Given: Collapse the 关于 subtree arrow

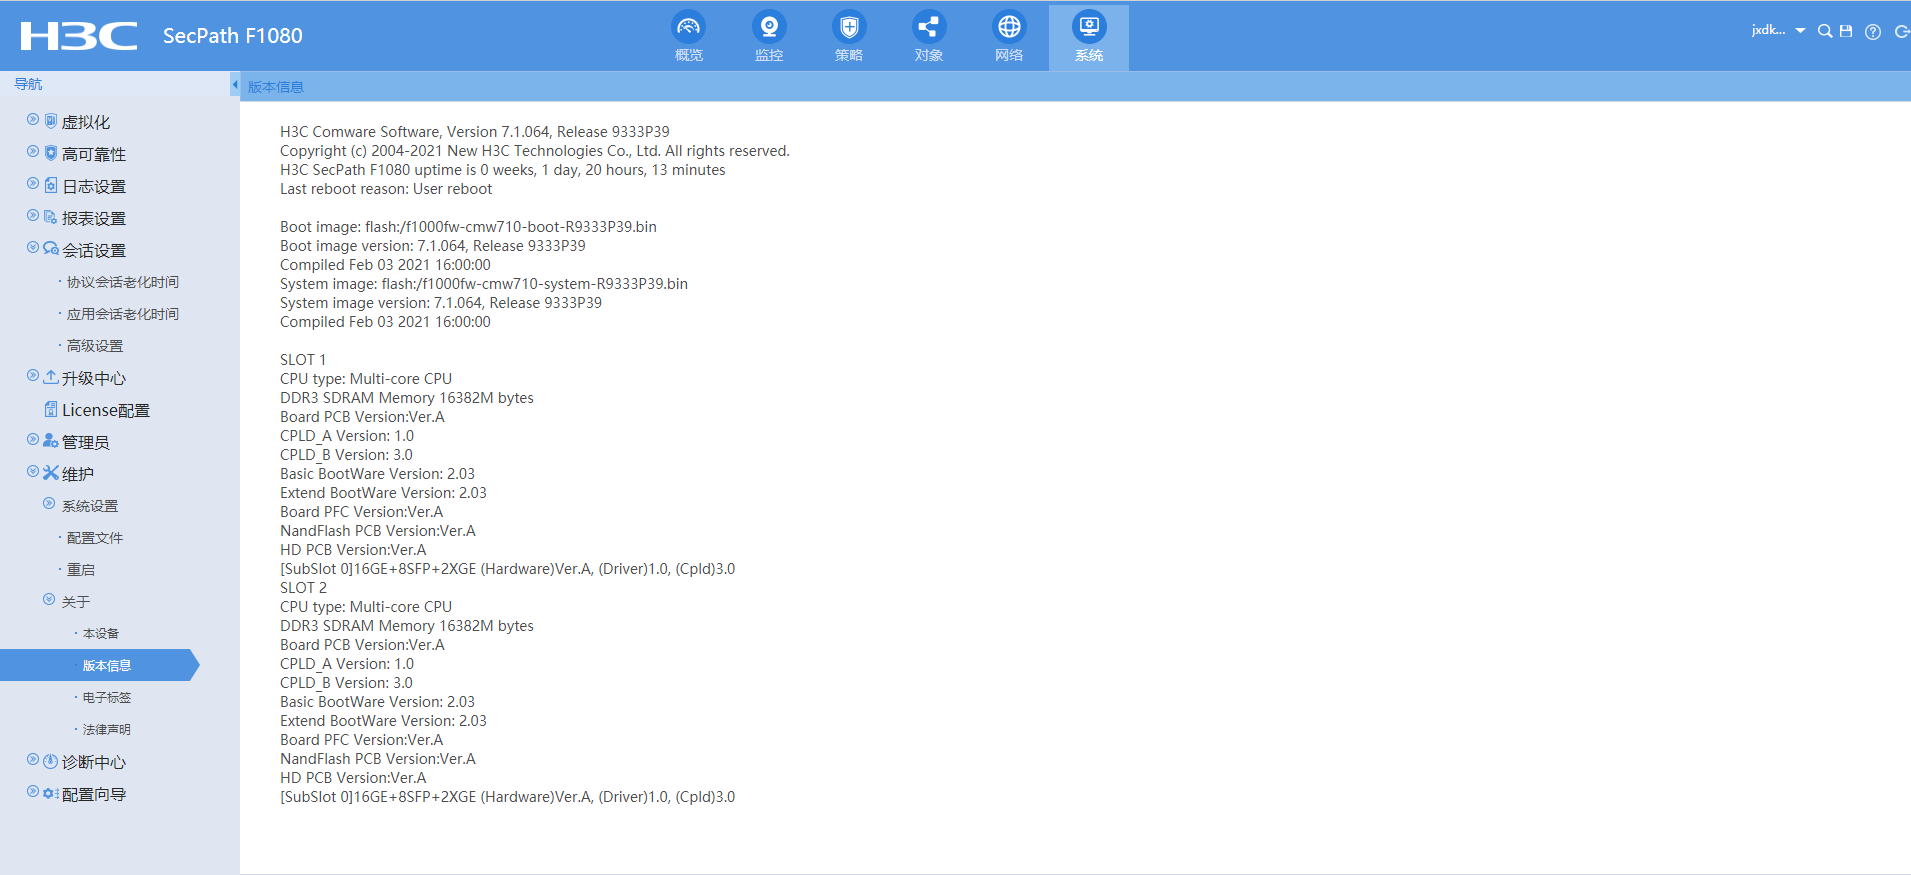Looking at the screenshot, I should tap(49, 600).
